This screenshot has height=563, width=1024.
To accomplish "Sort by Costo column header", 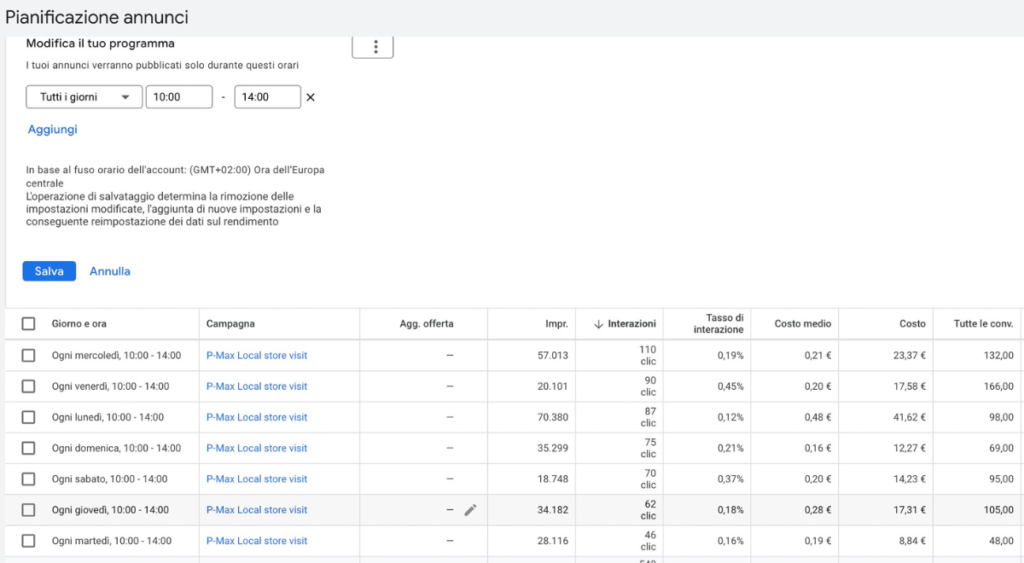I will 912,324.
